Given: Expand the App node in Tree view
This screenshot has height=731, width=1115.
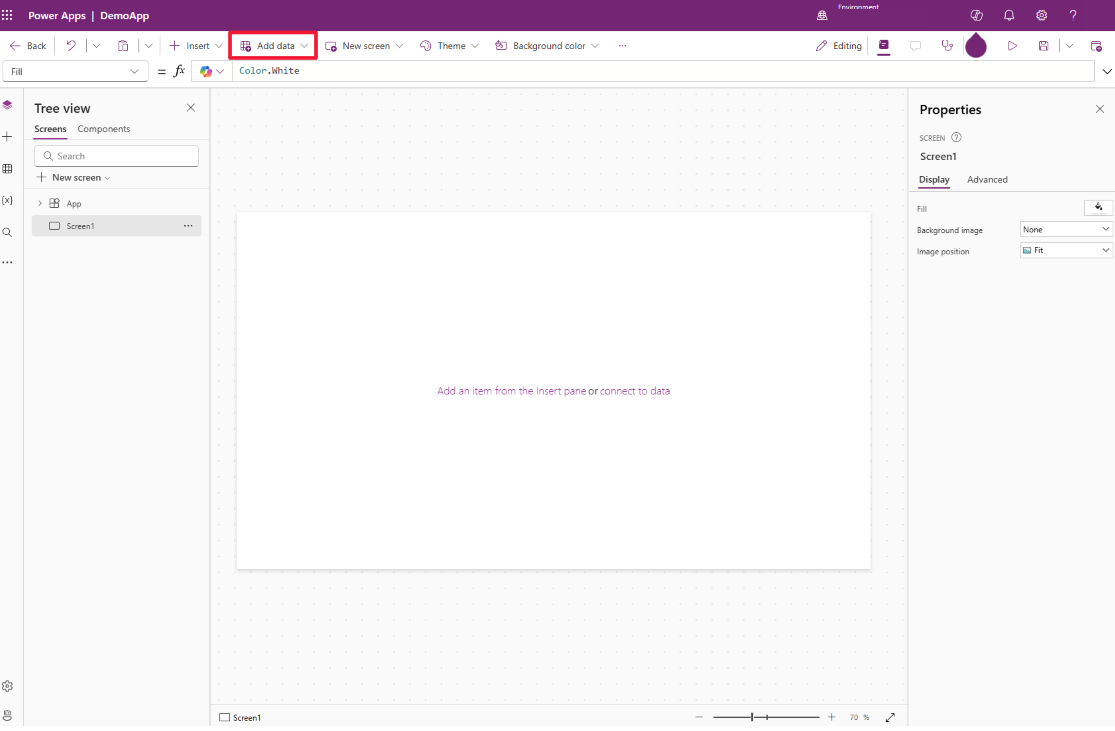Looking at the screenshot, I should tap(39, 202).
